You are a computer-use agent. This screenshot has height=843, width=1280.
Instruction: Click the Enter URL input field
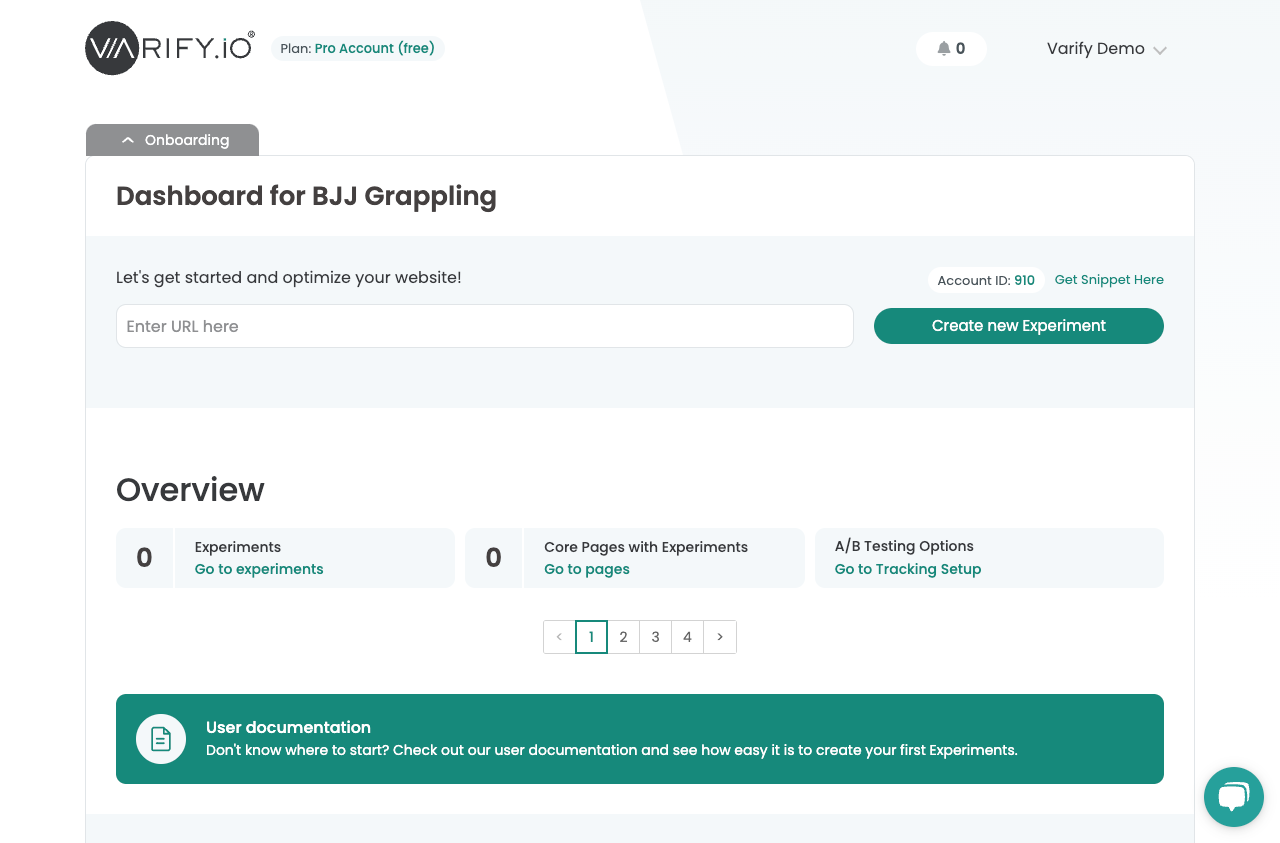(484, 326)
